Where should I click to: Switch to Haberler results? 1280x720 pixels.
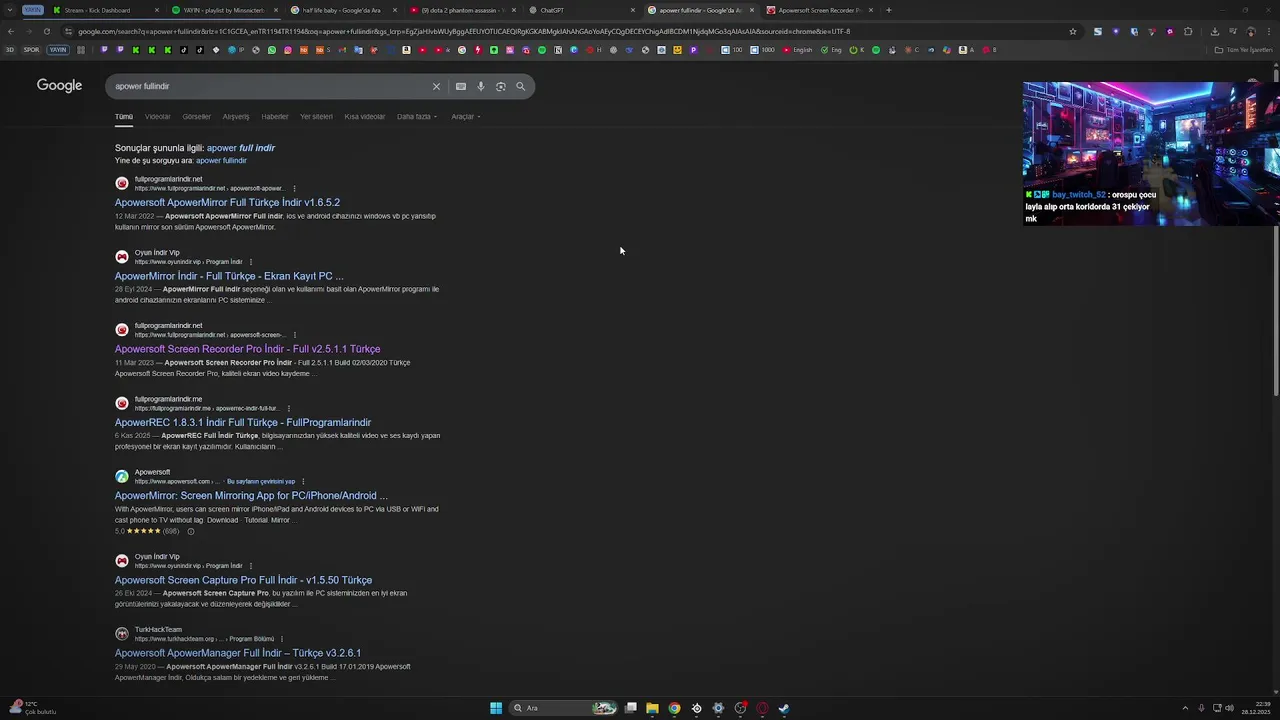click(275, 116)
